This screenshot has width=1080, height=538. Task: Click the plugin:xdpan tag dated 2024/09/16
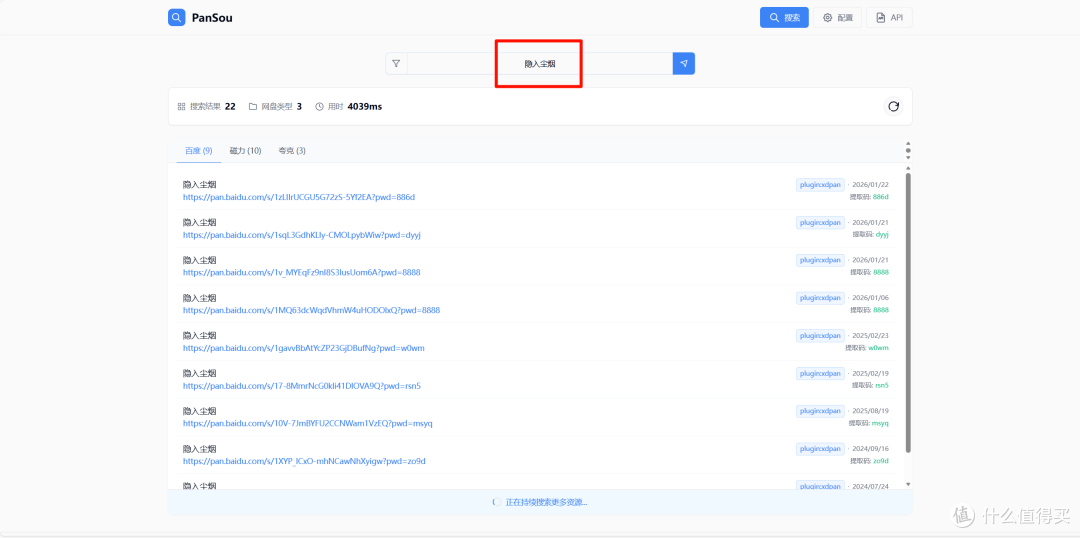click(820, 448)
